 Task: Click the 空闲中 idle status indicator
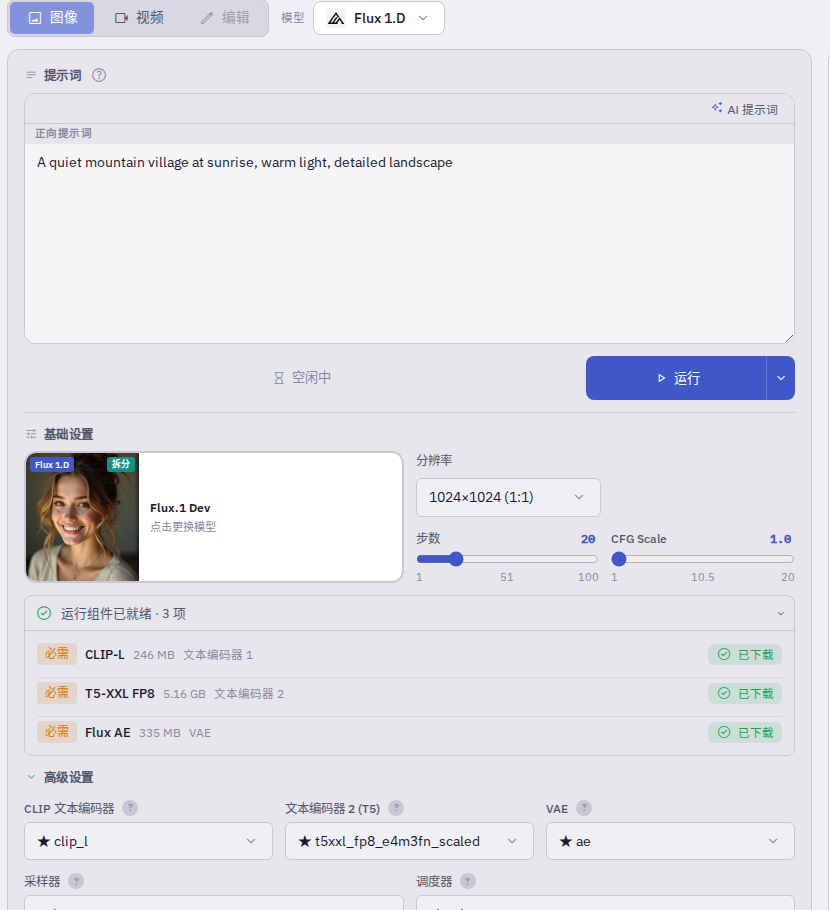coord(302,378)
